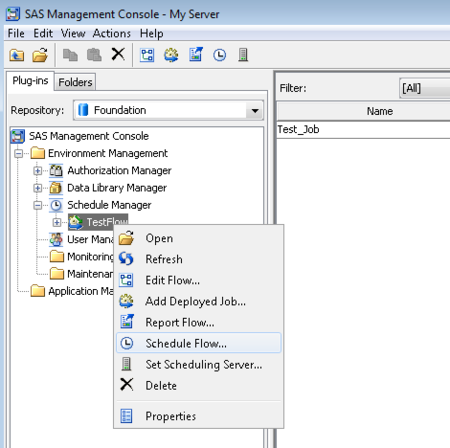Click the Report Flow toolbar icon
The image size is (450, 448).
point(196,54)
